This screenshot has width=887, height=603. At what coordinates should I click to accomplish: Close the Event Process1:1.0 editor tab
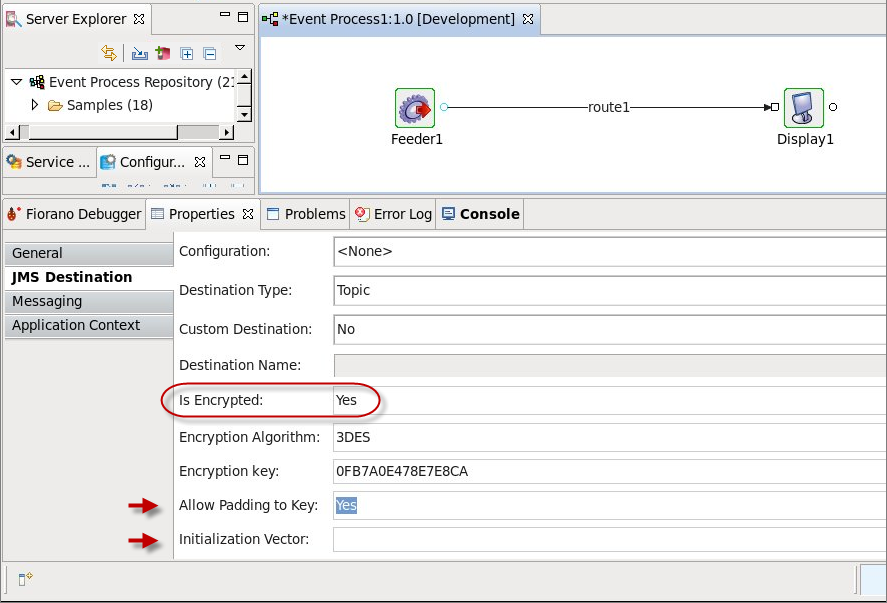[528, 19]
